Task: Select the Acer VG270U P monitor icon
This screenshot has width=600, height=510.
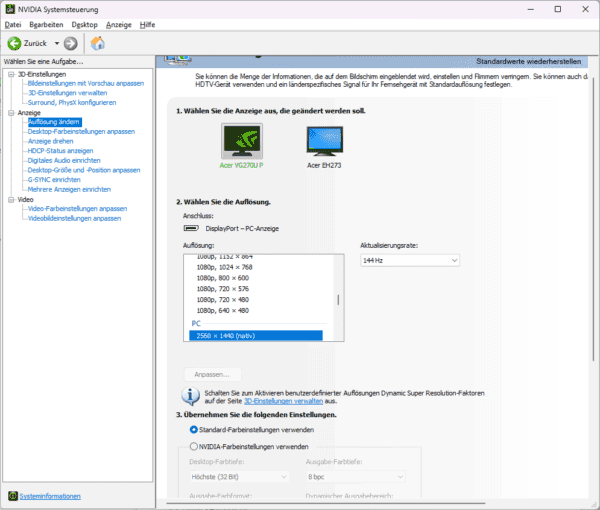Action: pos(241,141)
